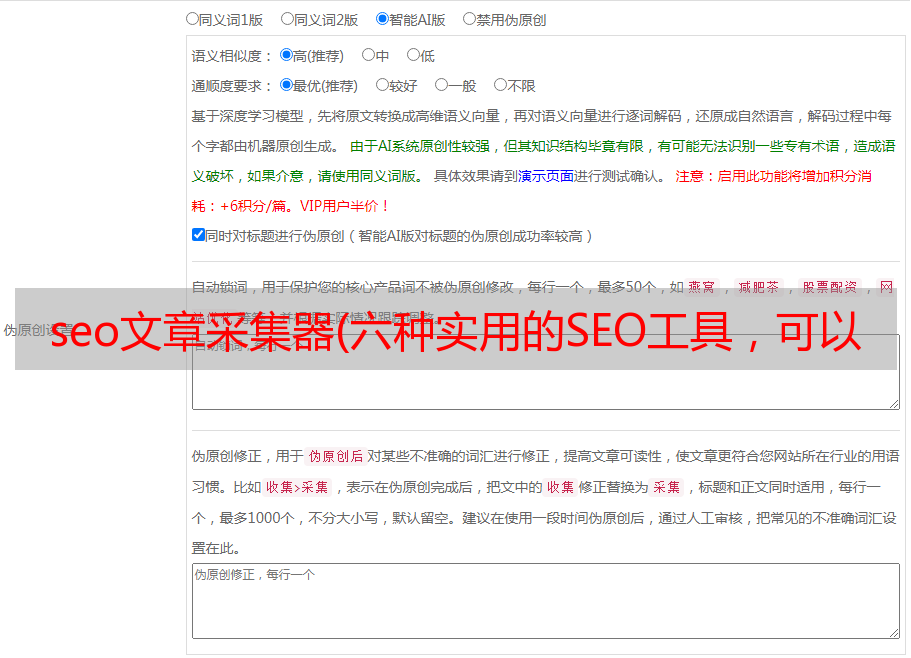Choose the 同义词2版 radio option

[287, 18]
